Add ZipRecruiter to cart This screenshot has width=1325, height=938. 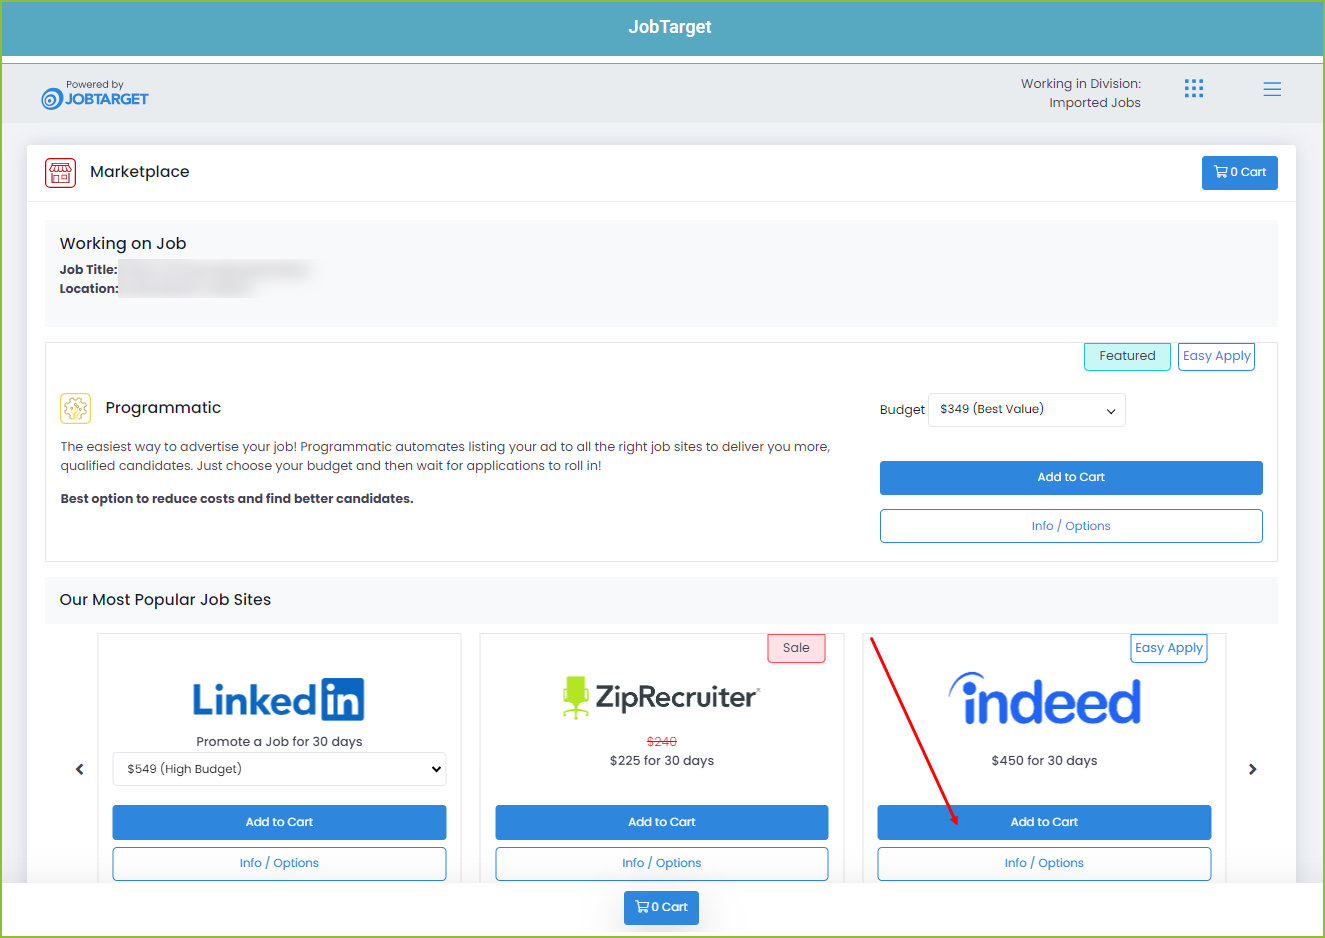pos(662,822)
